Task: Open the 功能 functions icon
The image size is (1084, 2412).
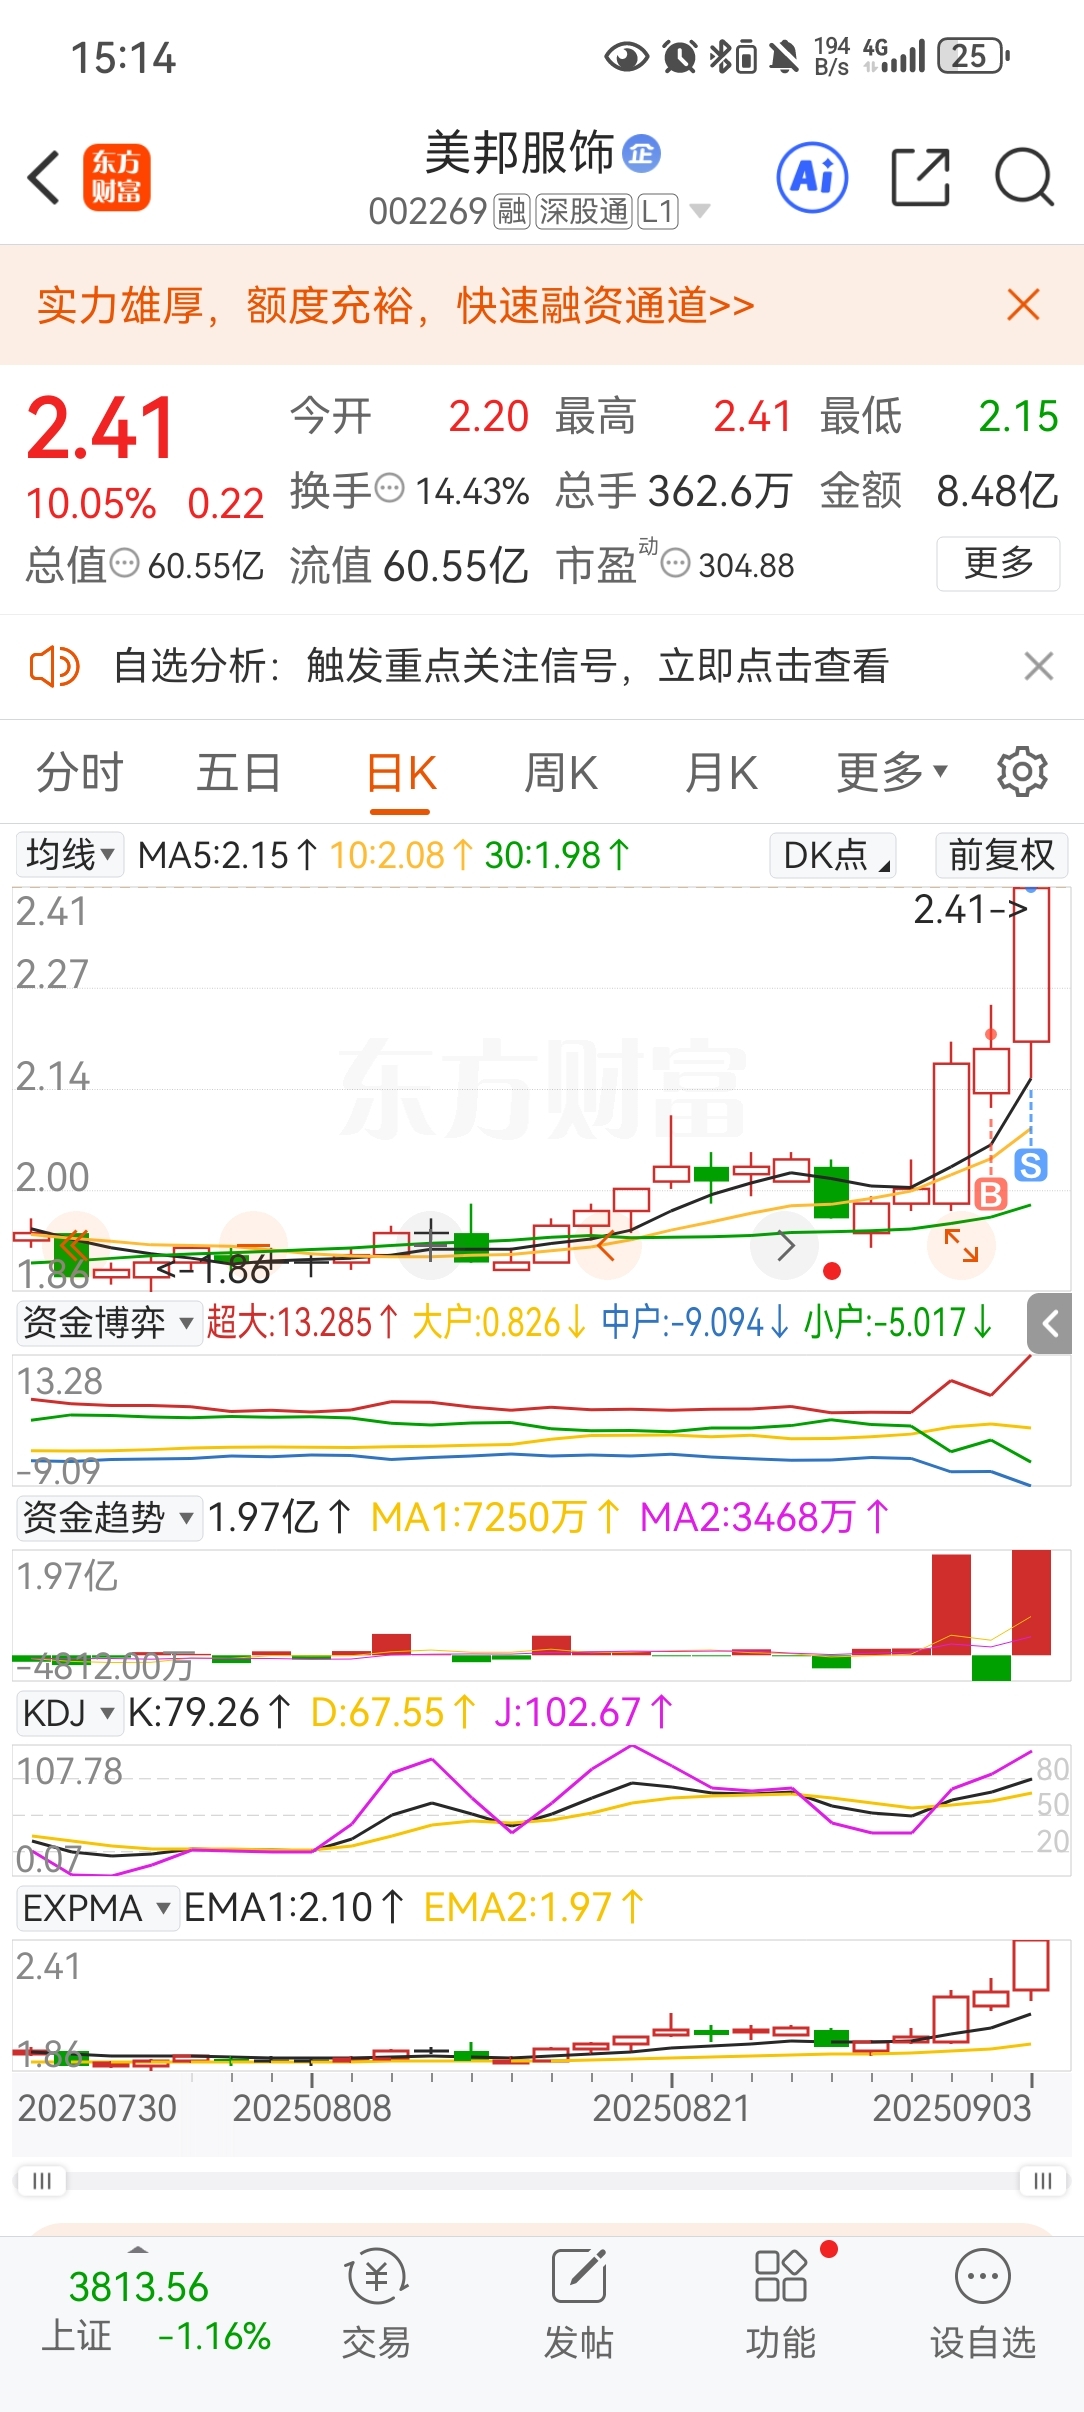Action: click(781, 2304)
